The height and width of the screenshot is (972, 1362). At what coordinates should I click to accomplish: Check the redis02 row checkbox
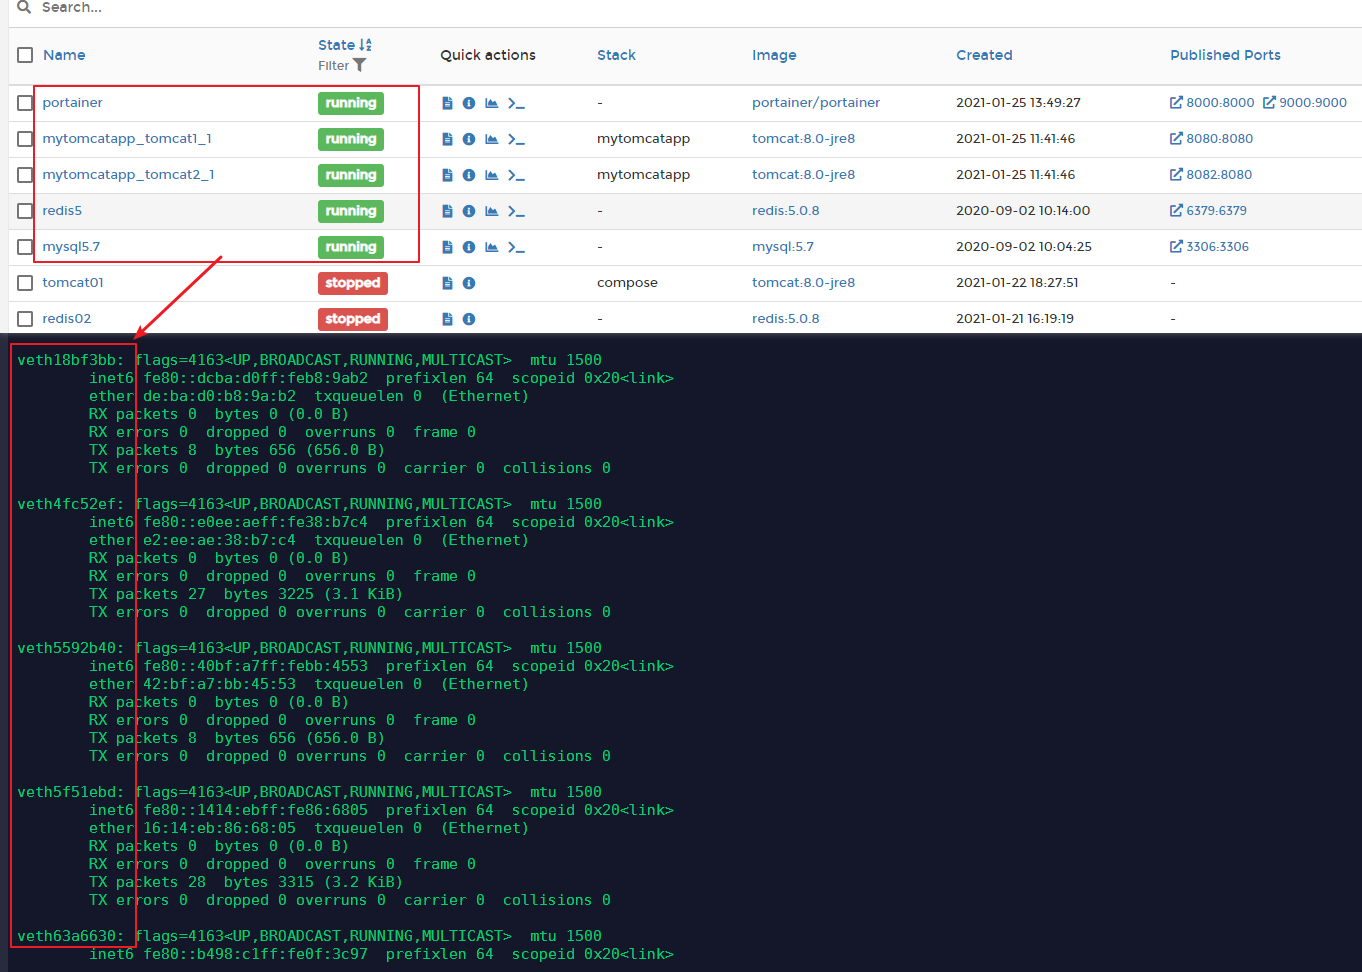tap(25, 319)
